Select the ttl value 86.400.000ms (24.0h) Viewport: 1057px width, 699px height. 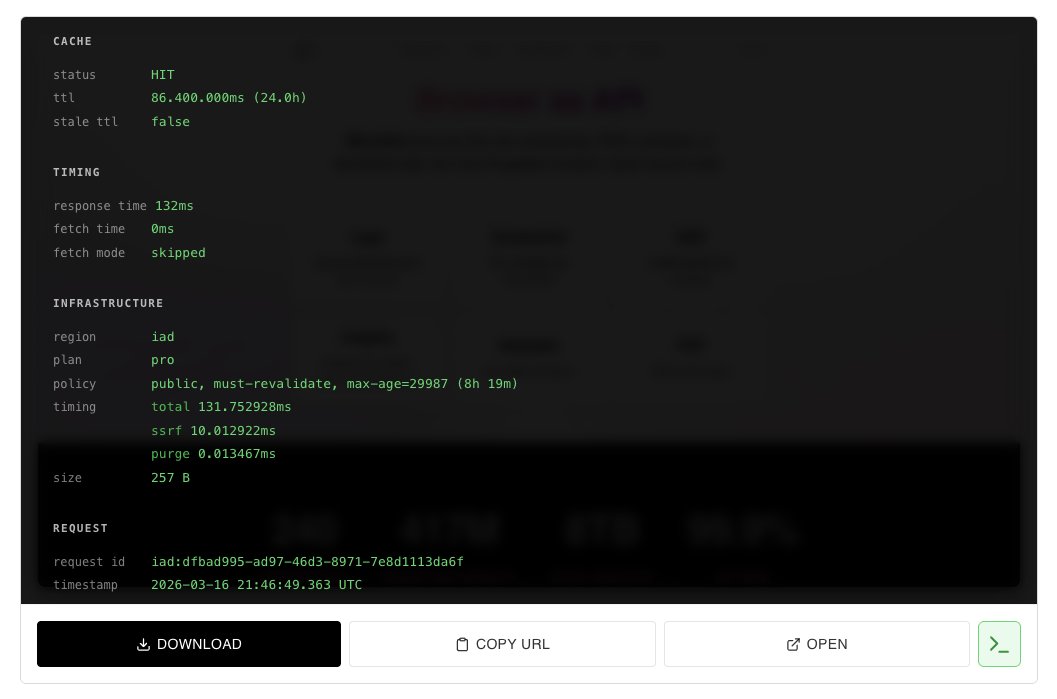(229, 98)
